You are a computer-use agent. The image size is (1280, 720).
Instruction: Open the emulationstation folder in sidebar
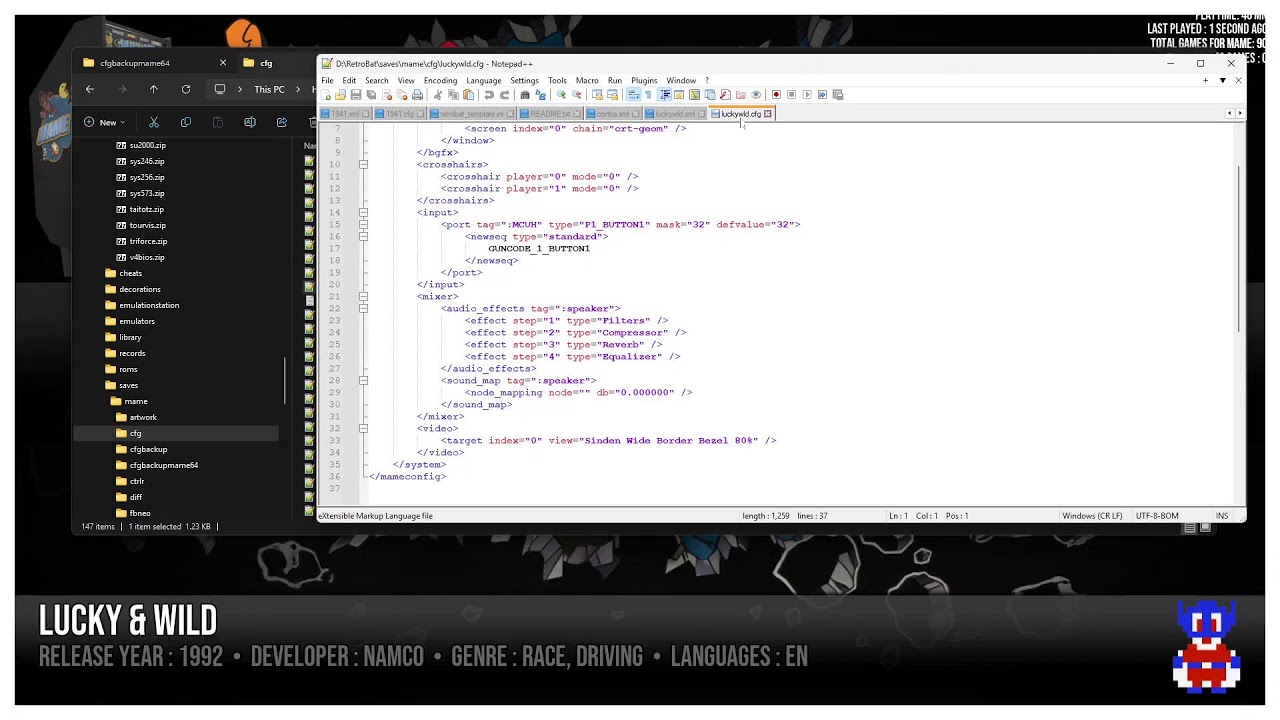click(149, 305)
